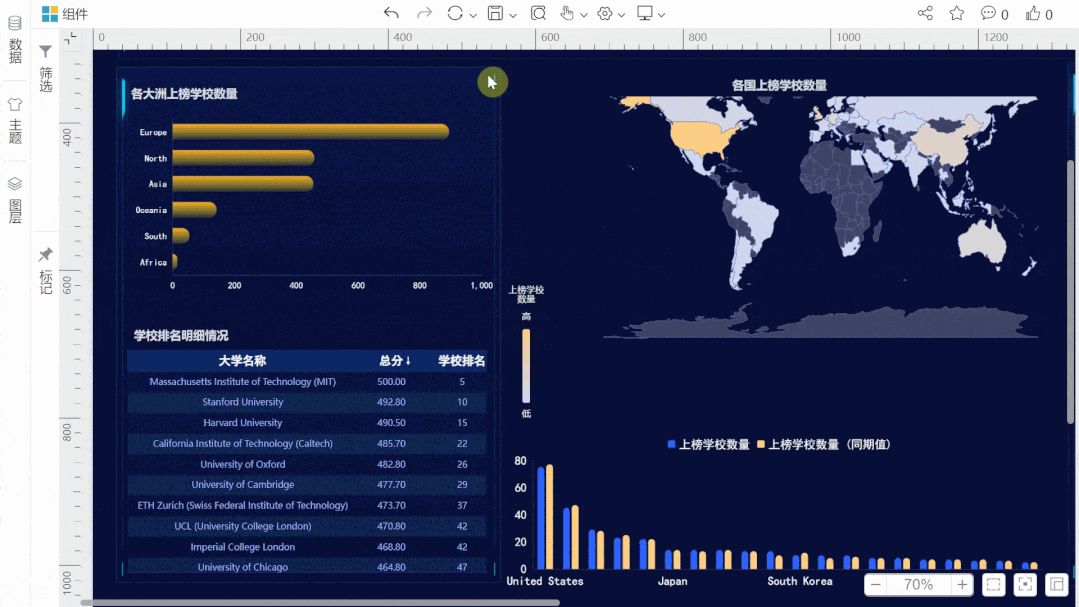The width and height of the screenshot is (1079, 607).
Task: Click the 70% zoom level field
Action: (918, 585)
